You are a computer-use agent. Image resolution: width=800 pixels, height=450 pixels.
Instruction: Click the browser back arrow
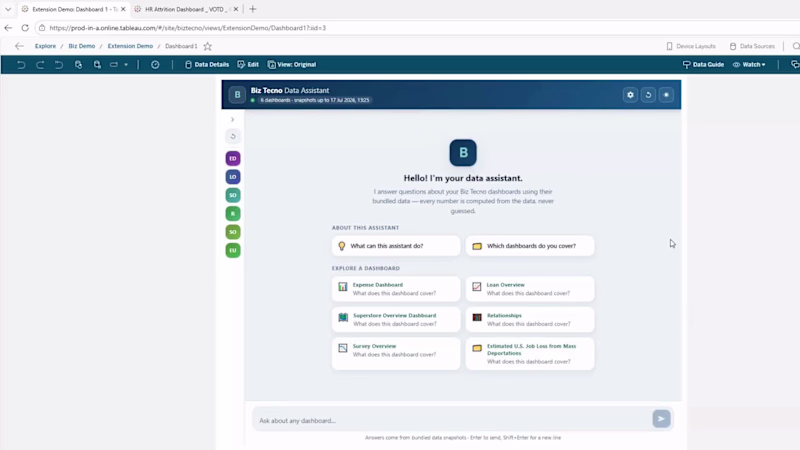coord(8,28)
